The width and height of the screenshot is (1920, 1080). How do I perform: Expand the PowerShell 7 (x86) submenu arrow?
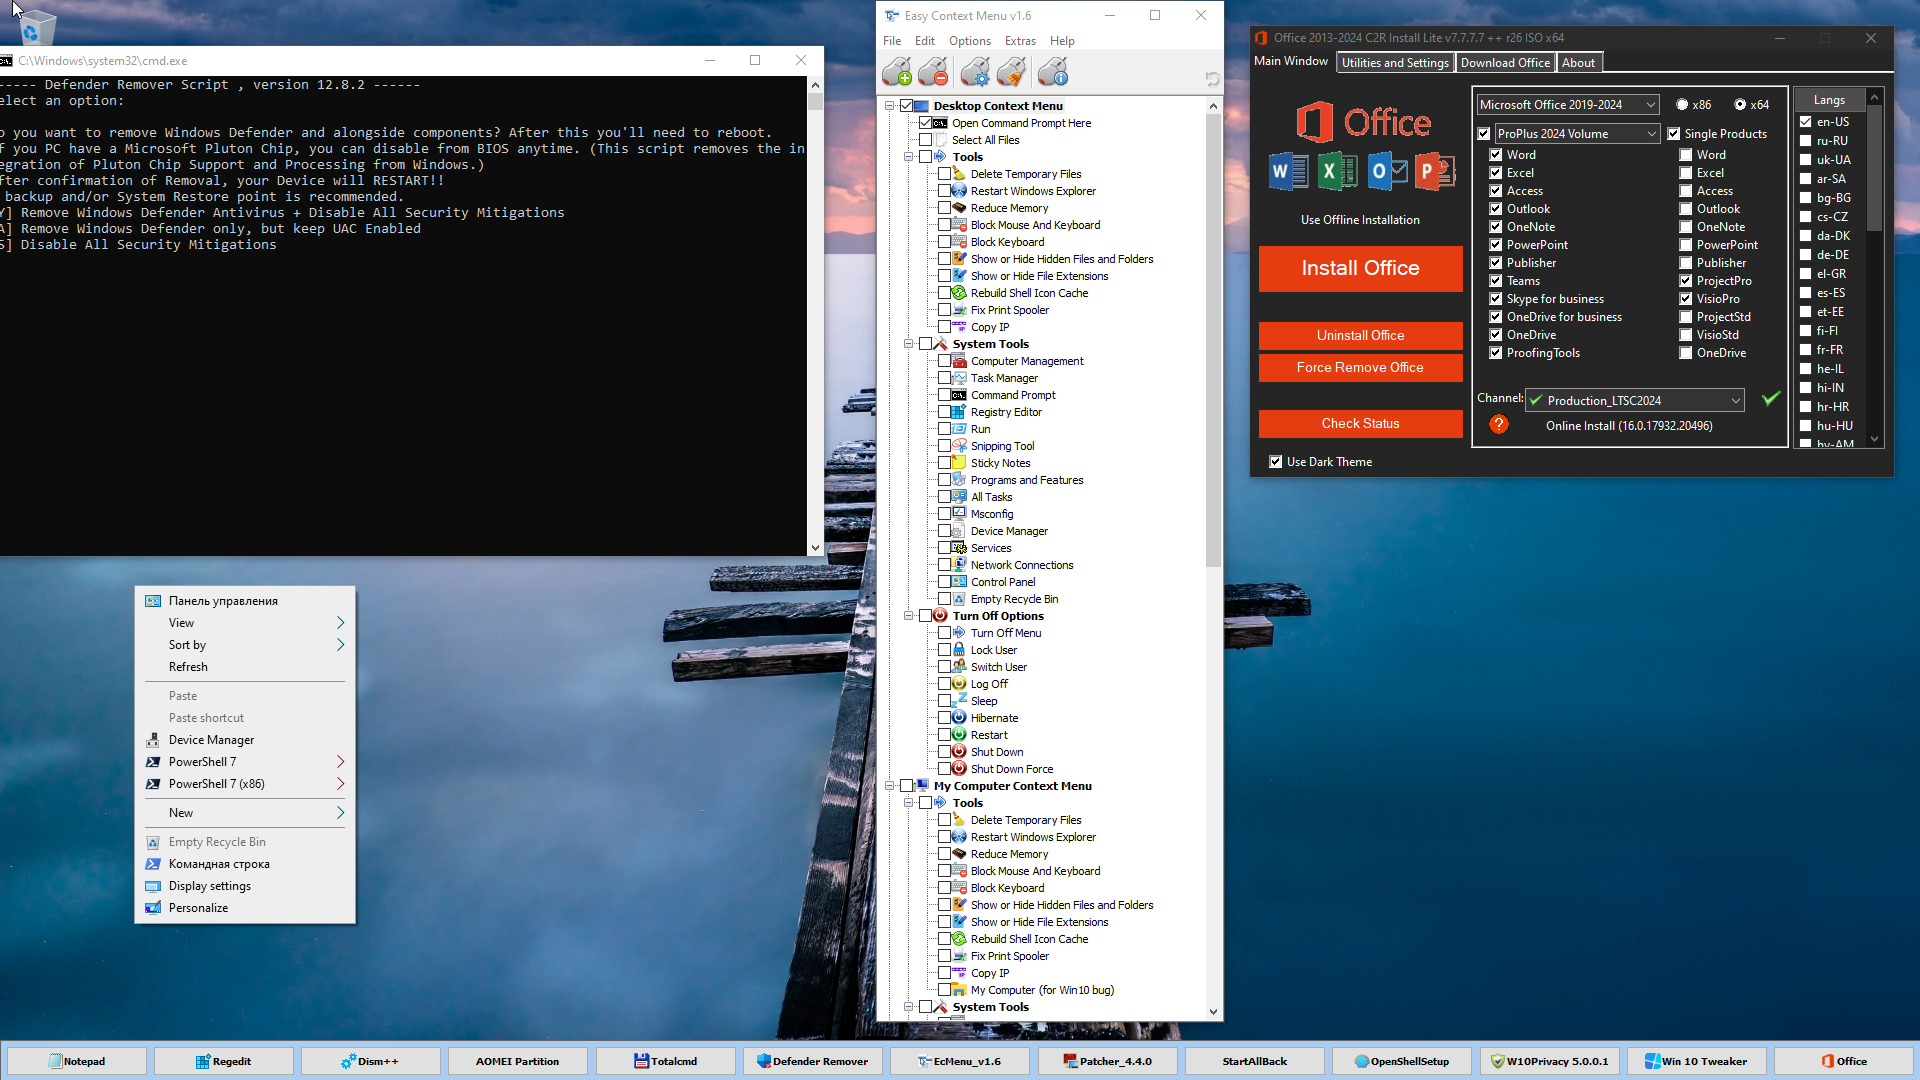340,784
